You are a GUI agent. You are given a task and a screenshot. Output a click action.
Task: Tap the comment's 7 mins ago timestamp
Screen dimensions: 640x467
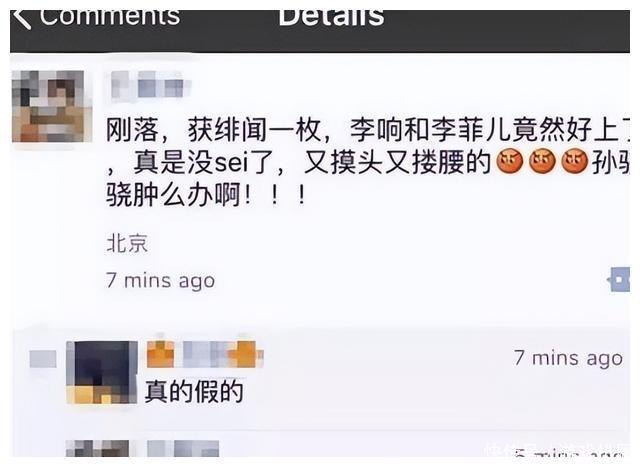click(x=569, y=358)
